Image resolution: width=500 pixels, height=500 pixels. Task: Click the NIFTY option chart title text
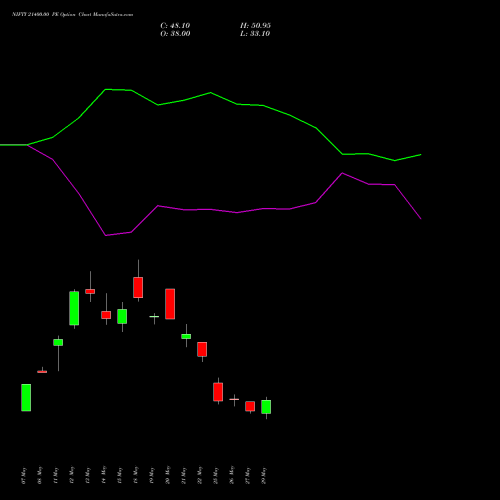tap(72, 15)
